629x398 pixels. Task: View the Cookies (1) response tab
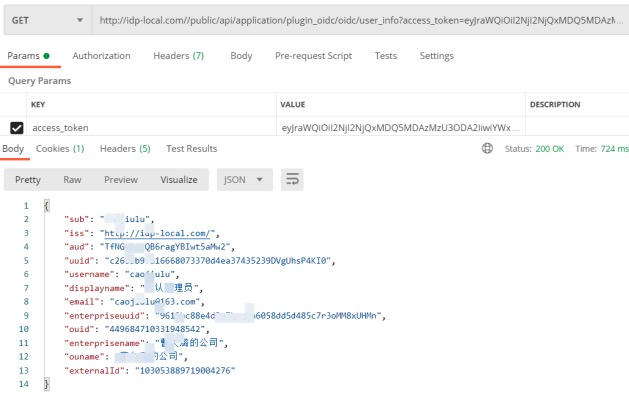coord(60,149)
